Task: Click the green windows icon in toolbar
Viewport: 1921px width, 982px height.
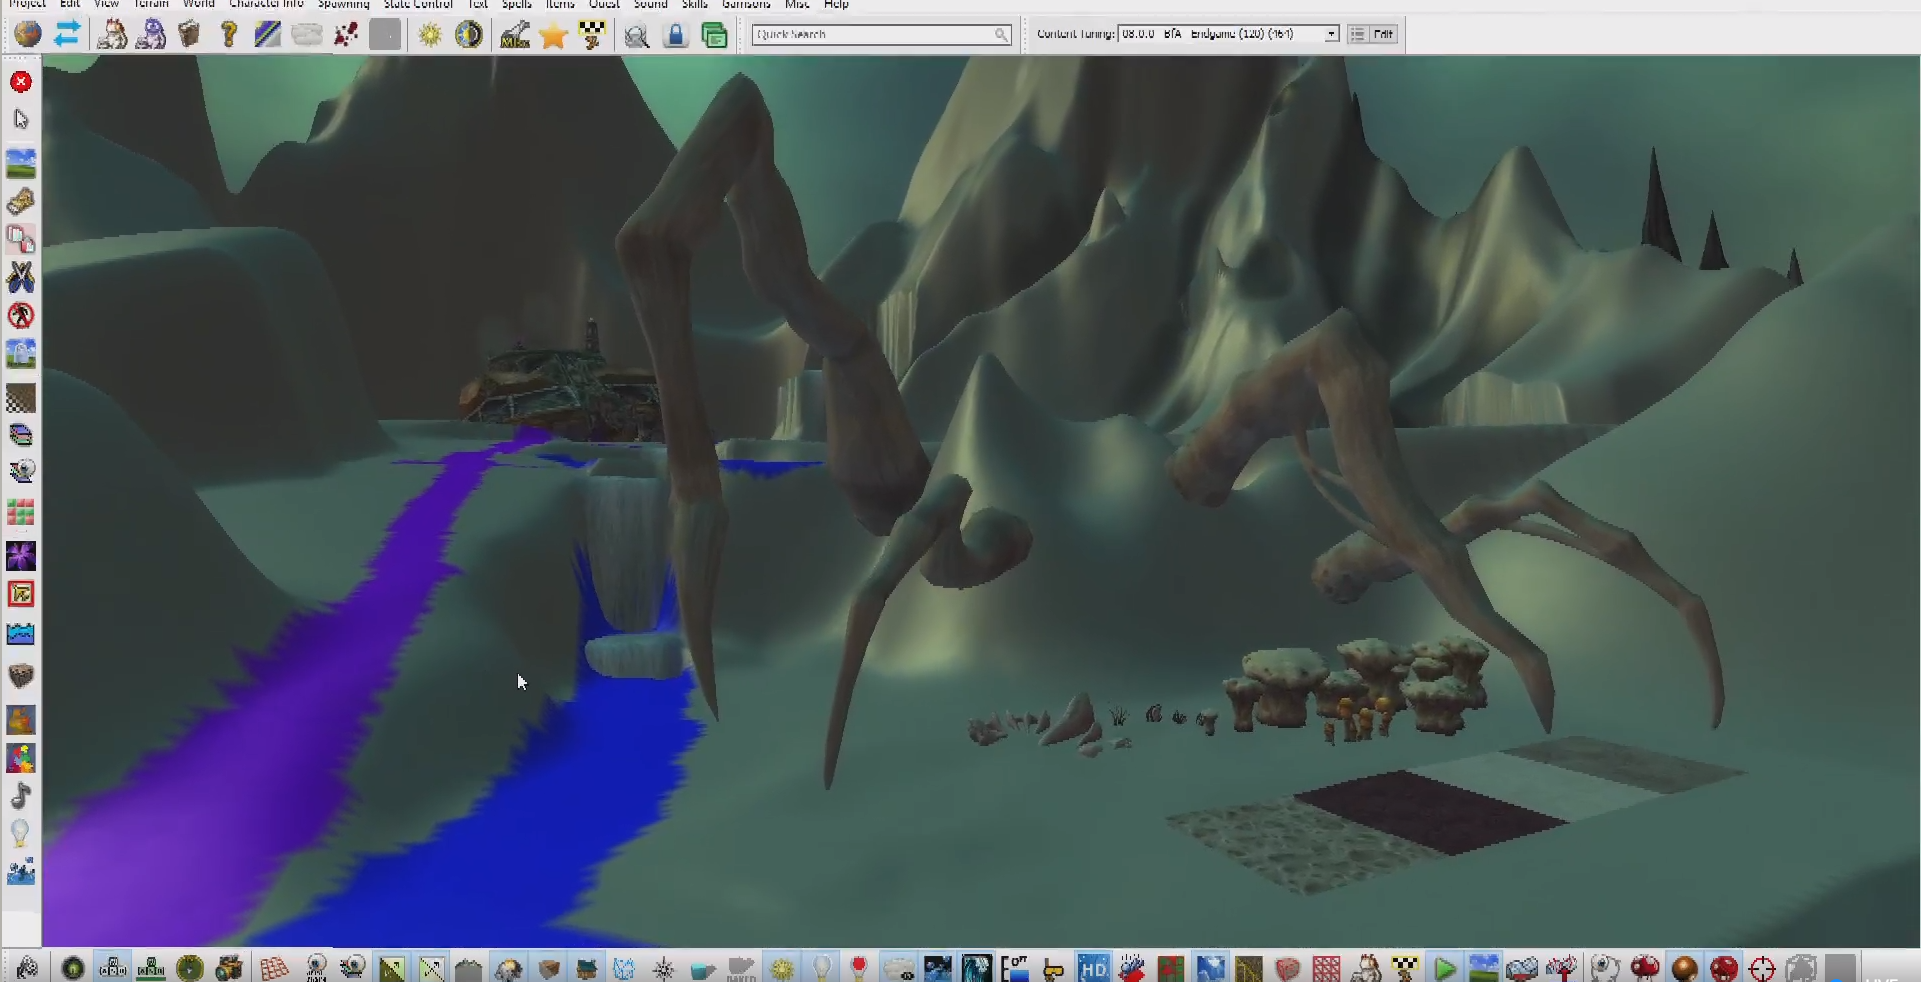Action: (714, 36)
